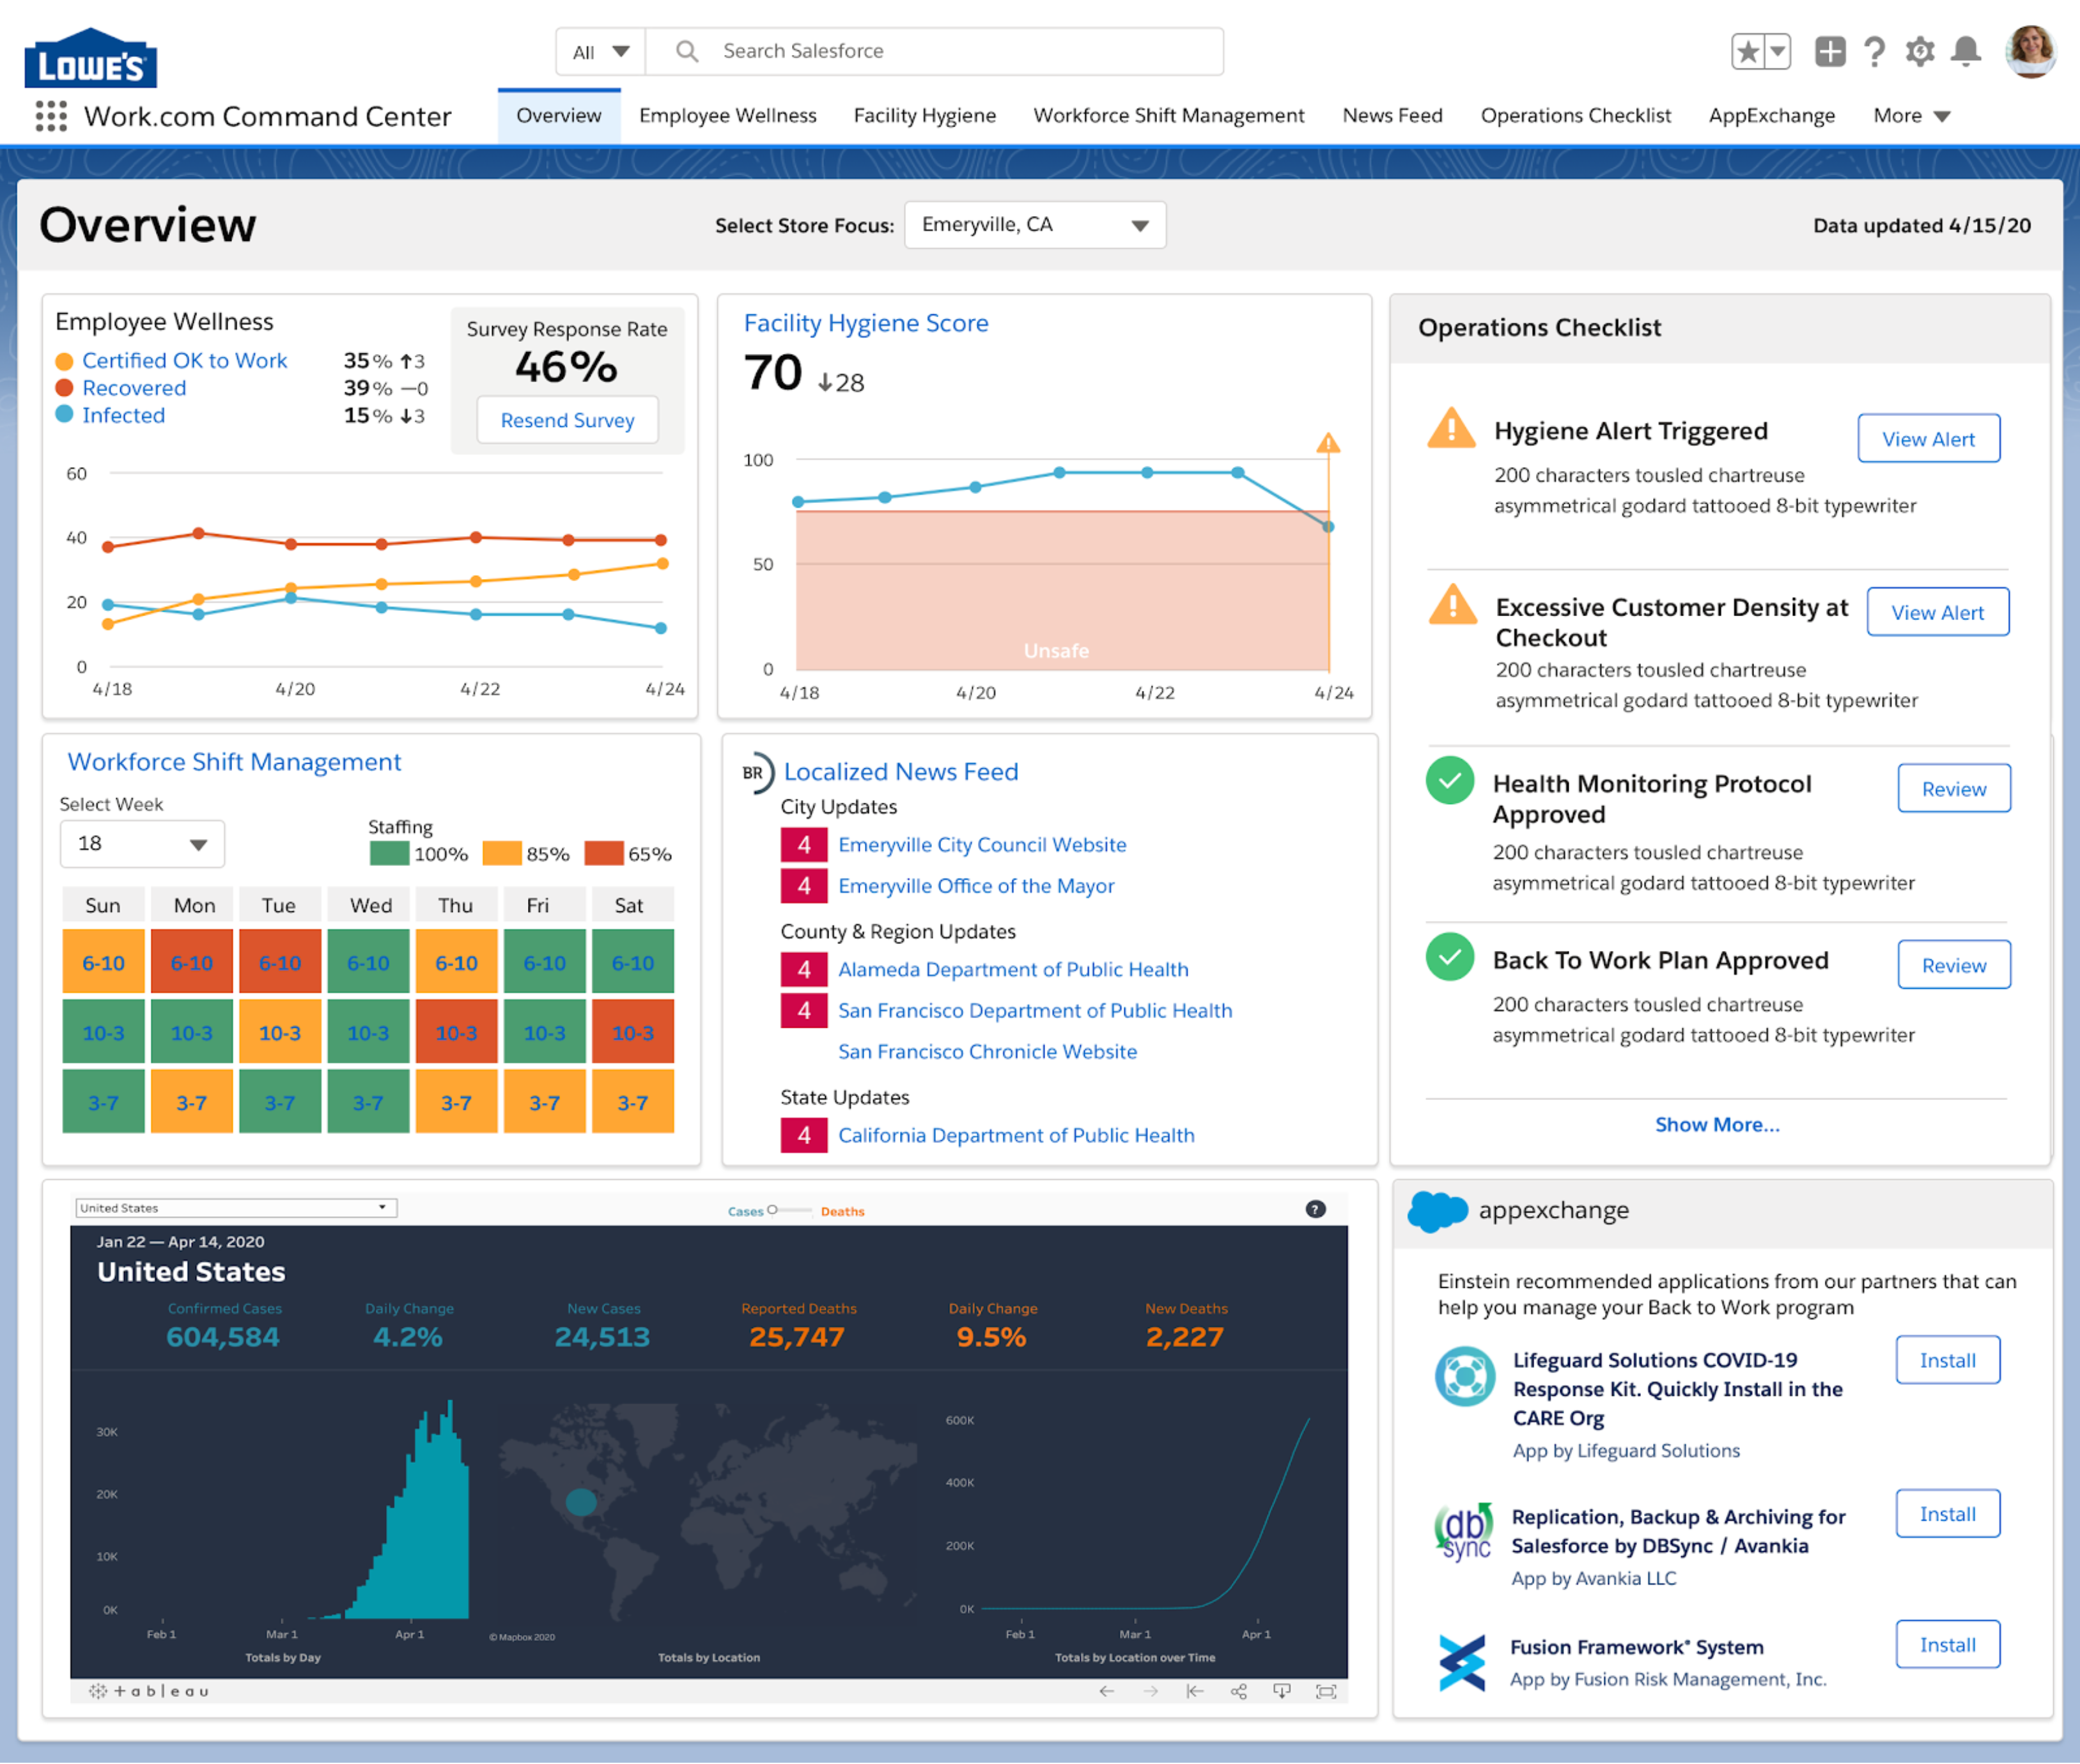Image resolution: width=2080 pixels, height=1764 pixels.
Task: Open the Emeryville City Council Website link
Action: tap(982, 845)
